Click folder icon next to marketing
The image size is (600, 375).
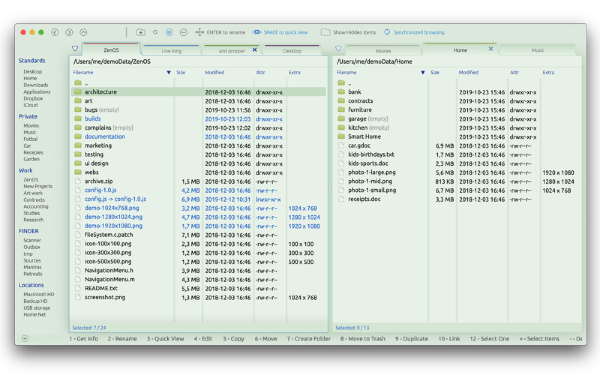coord(78,145)
